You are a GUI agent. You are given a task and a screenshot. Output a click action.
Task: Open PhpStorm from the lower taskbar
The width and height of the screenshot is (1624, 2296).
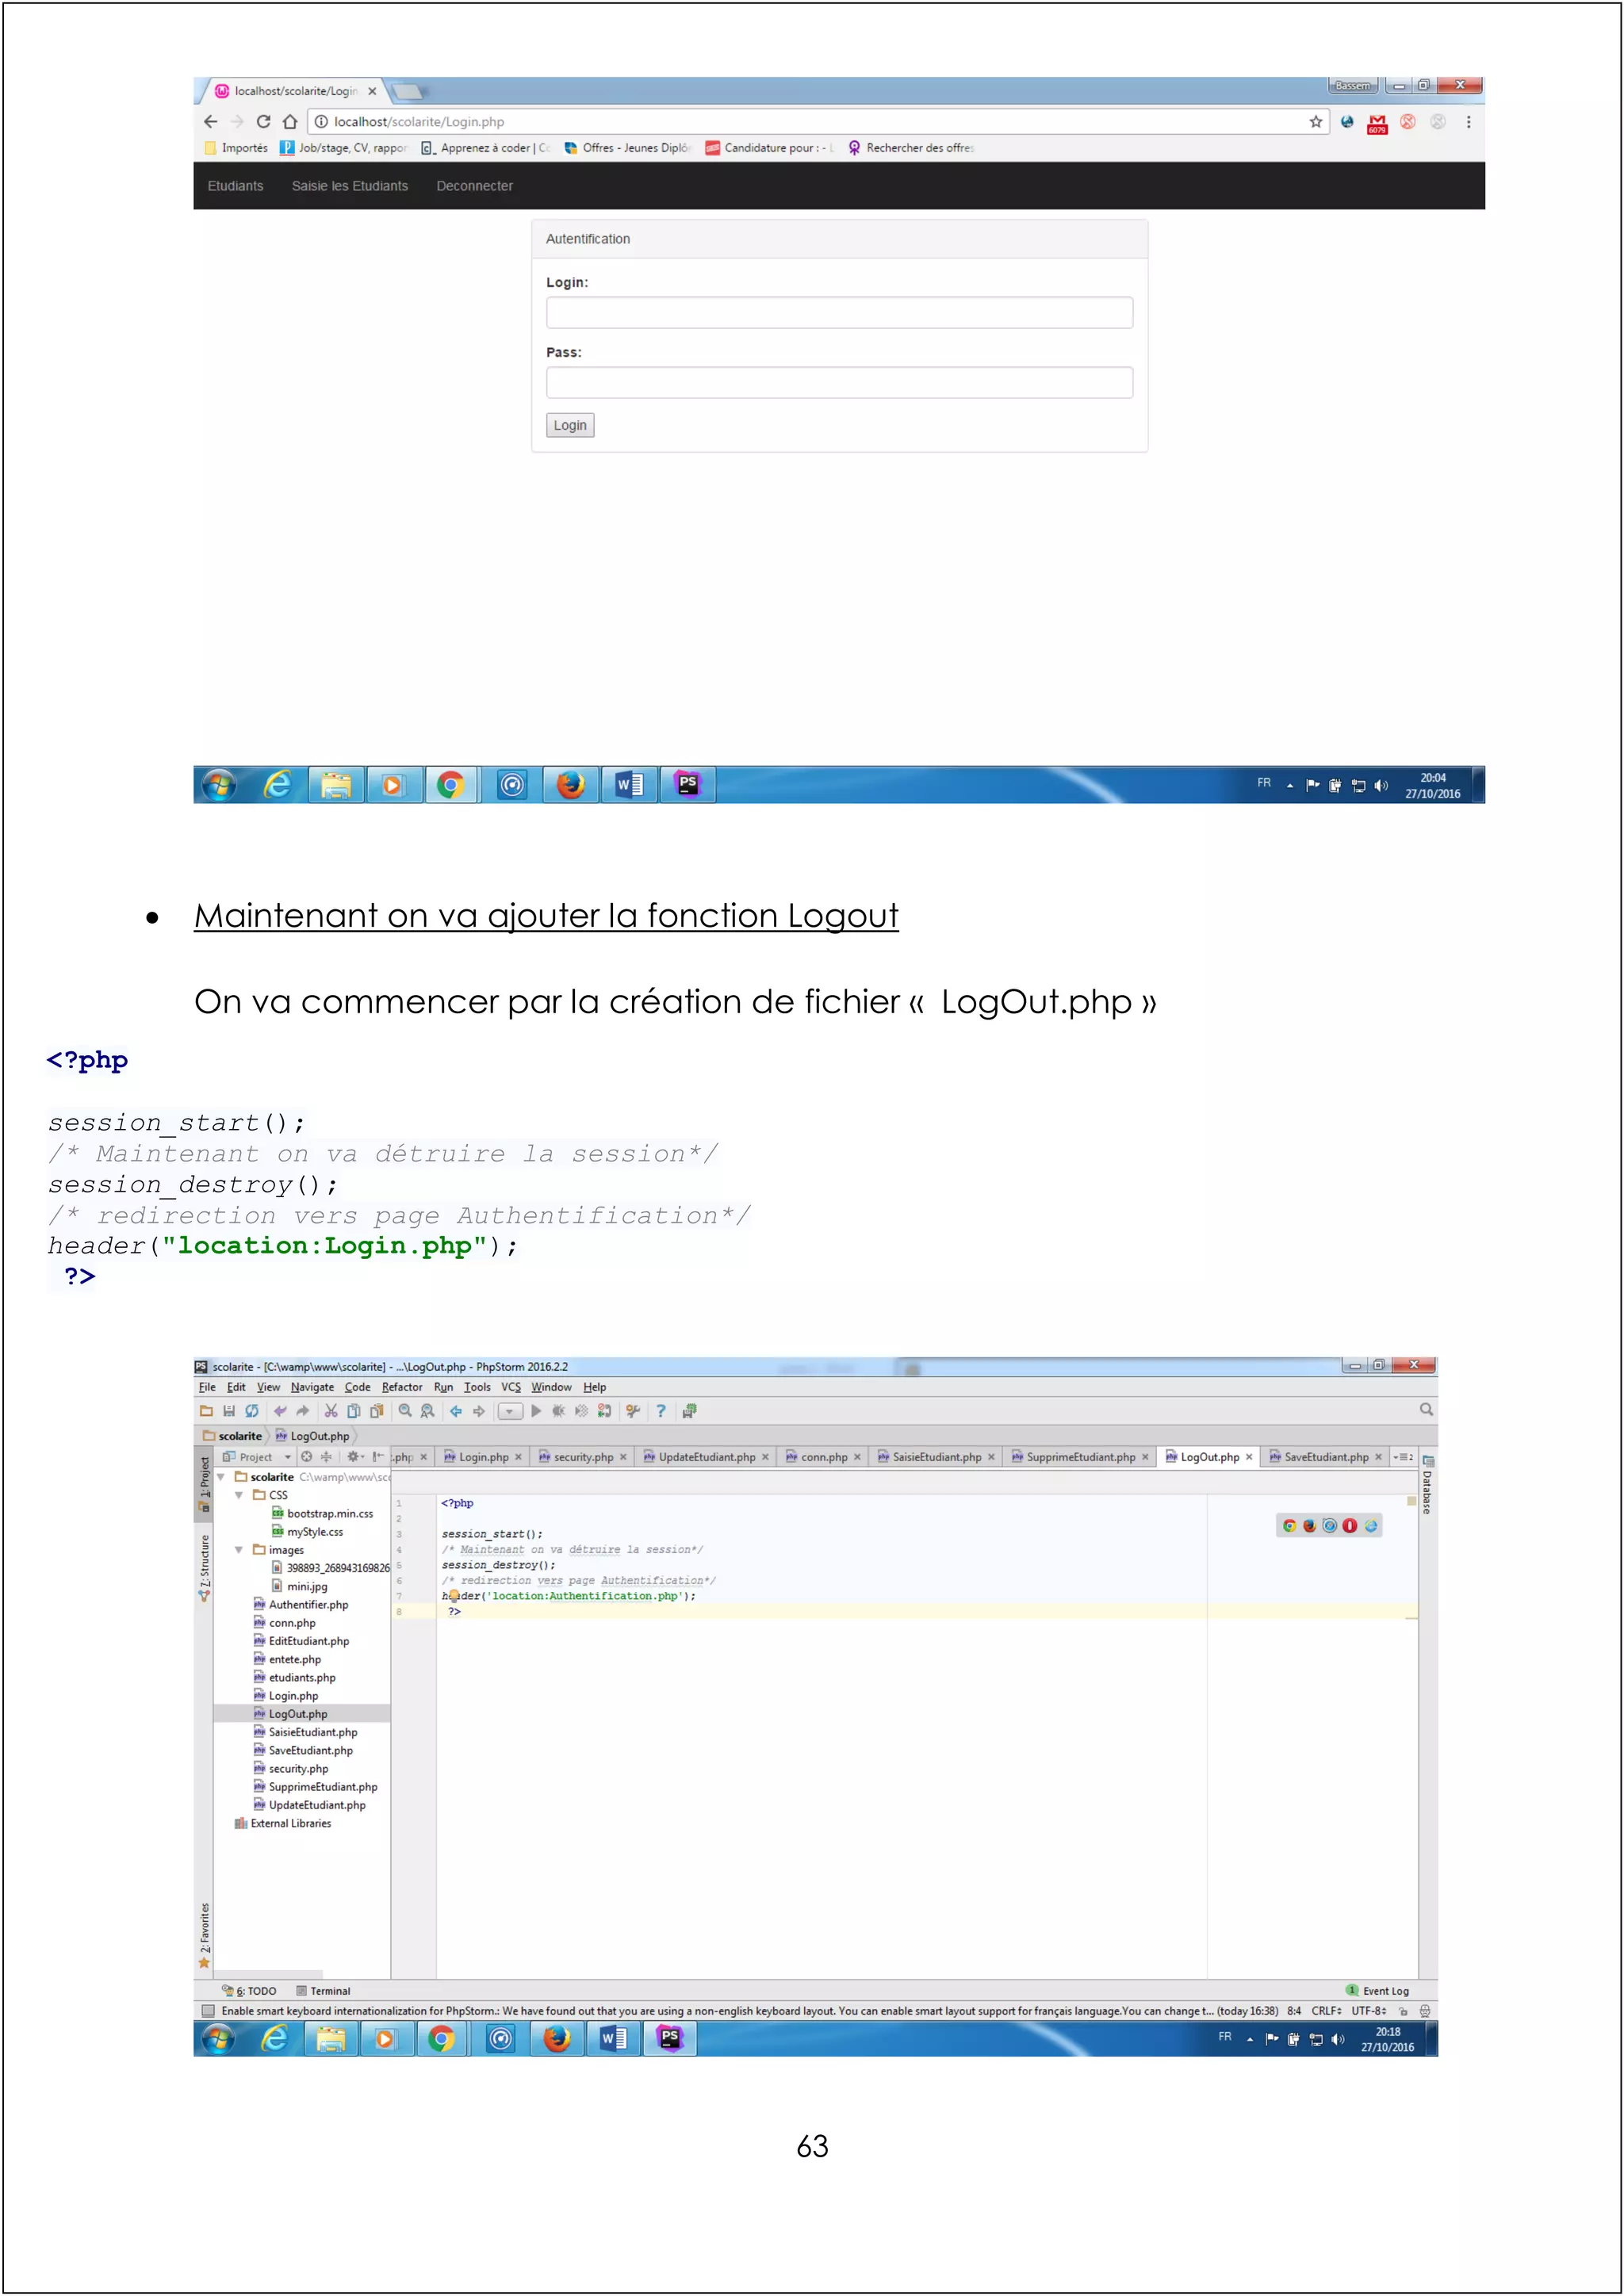(670, 2038)
